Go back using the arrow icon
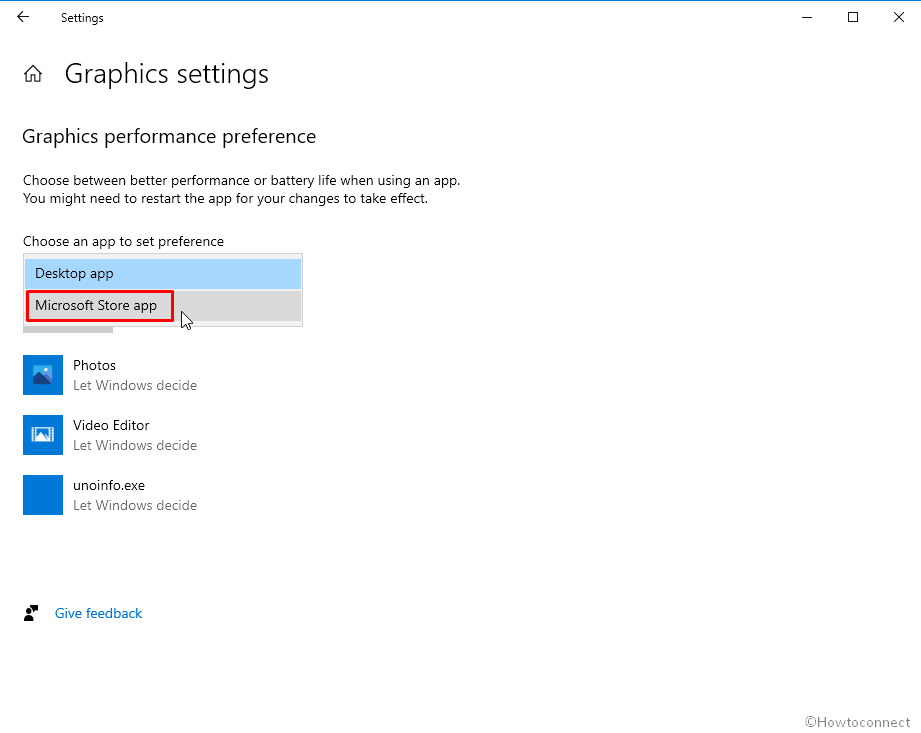Viewport: 921px width, 733px height. 23,17
